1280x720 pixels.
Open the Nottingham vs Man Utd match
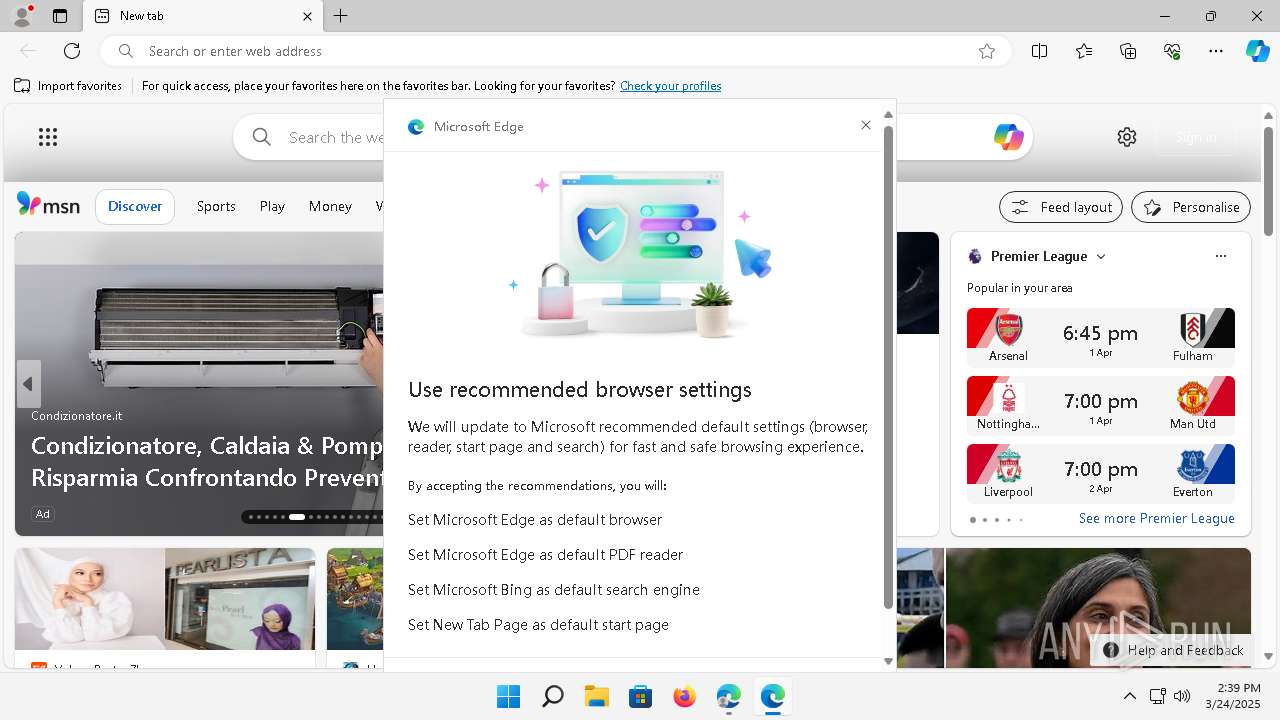click(1101, 405)
